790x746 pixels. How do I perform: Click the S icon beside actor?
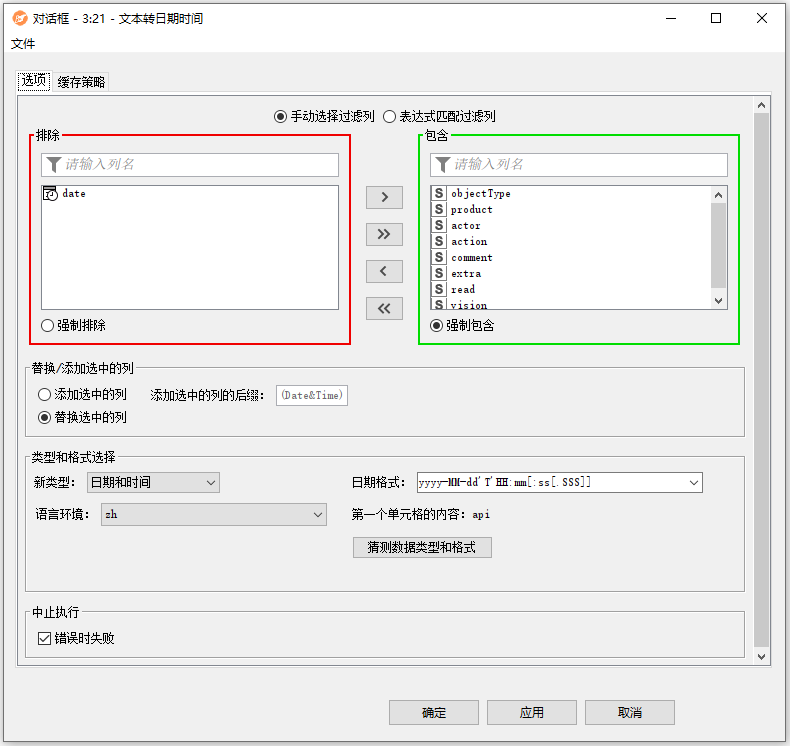439,226
